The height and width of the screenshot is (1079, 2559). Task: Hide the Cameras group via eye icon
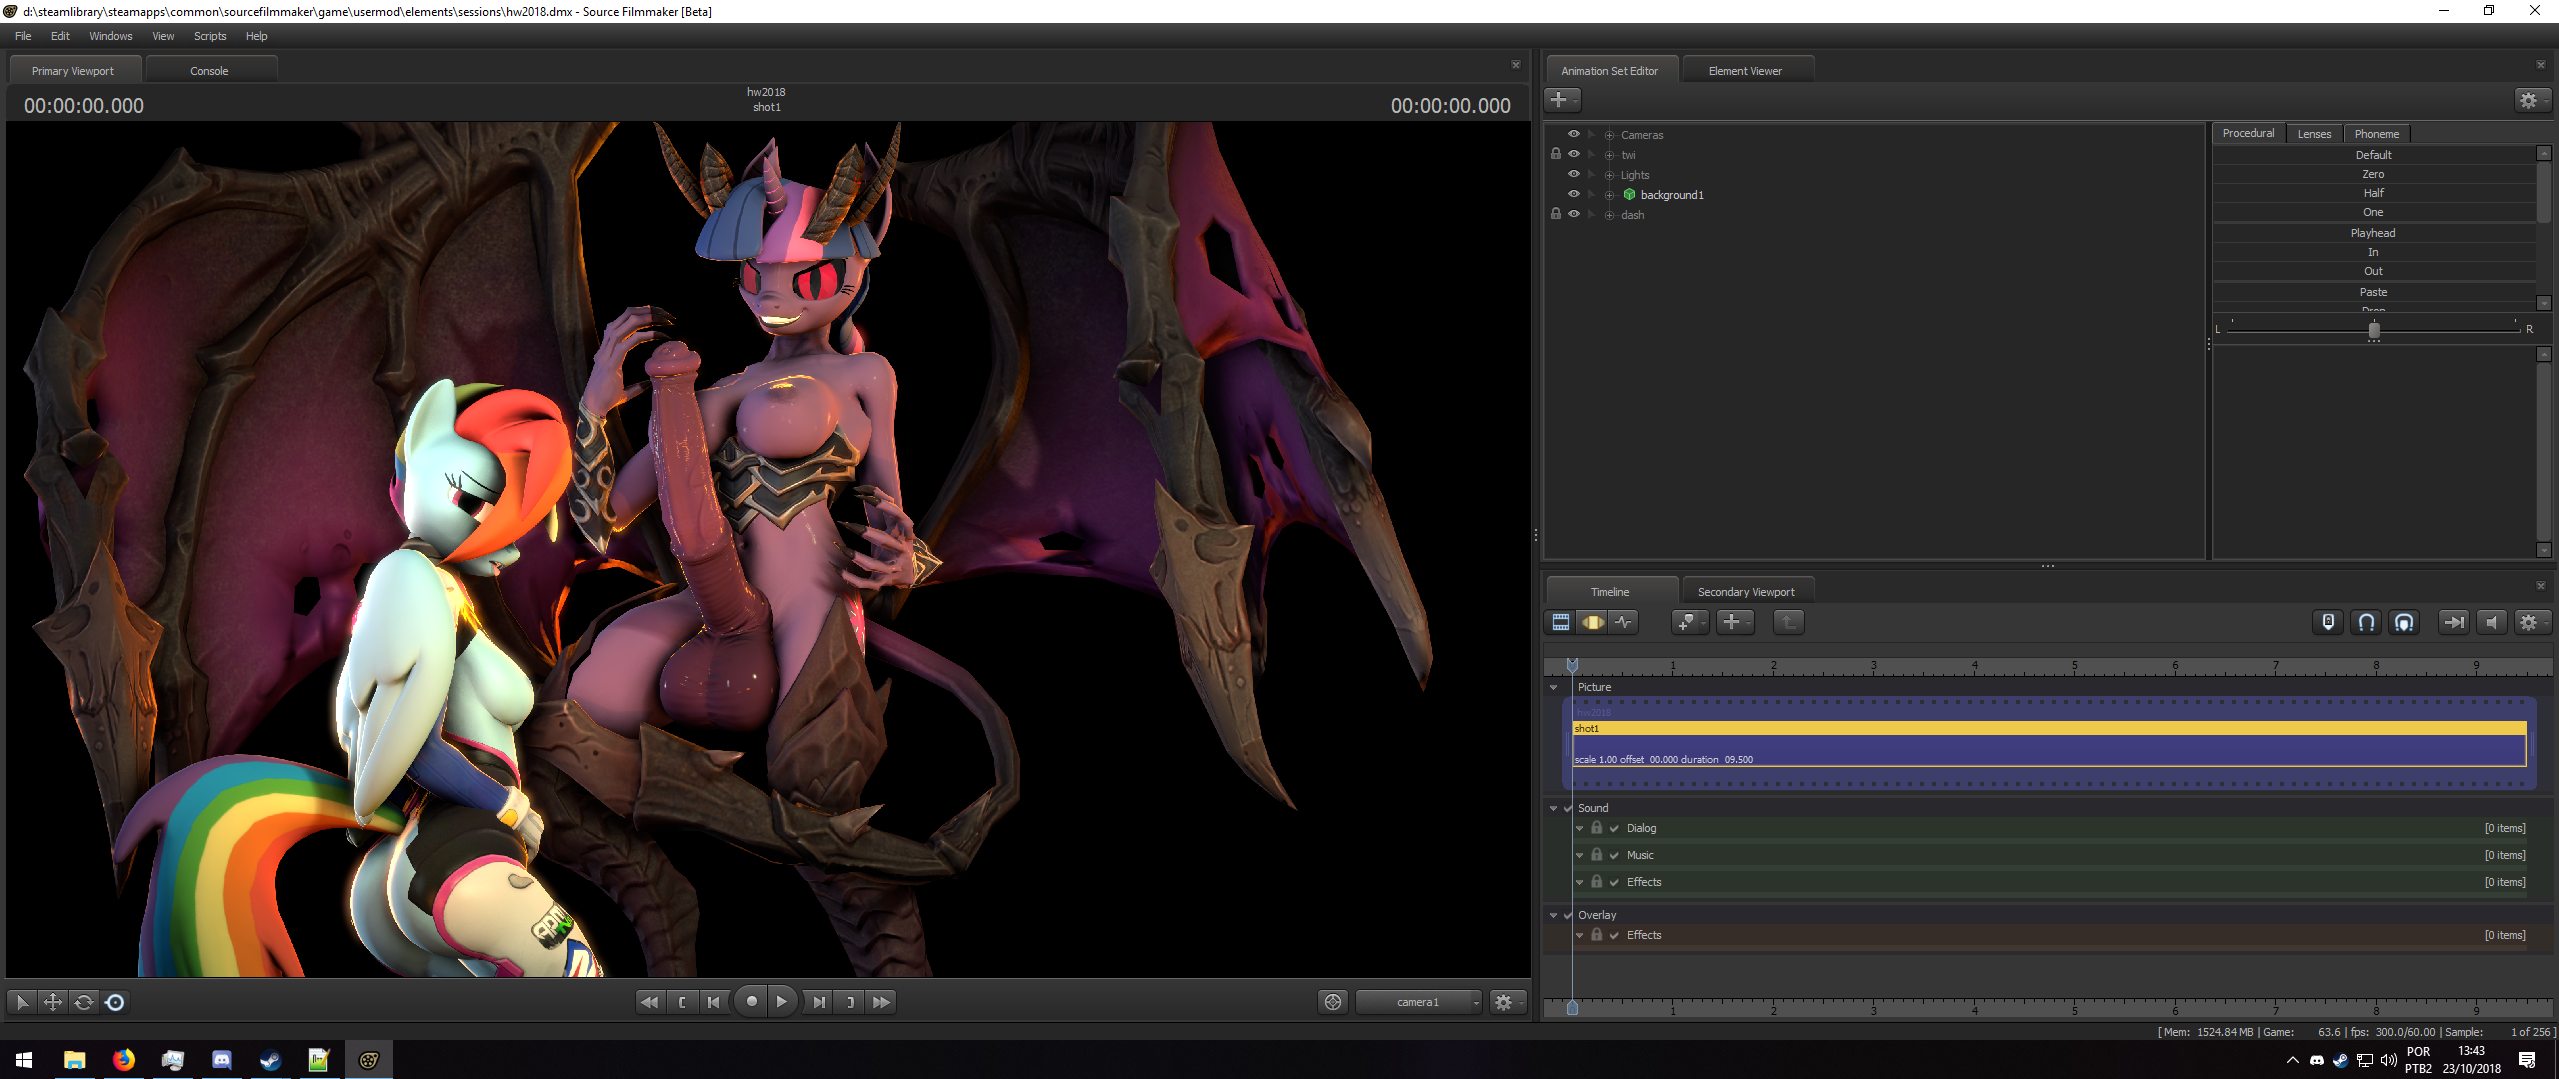coord(1574,135)
